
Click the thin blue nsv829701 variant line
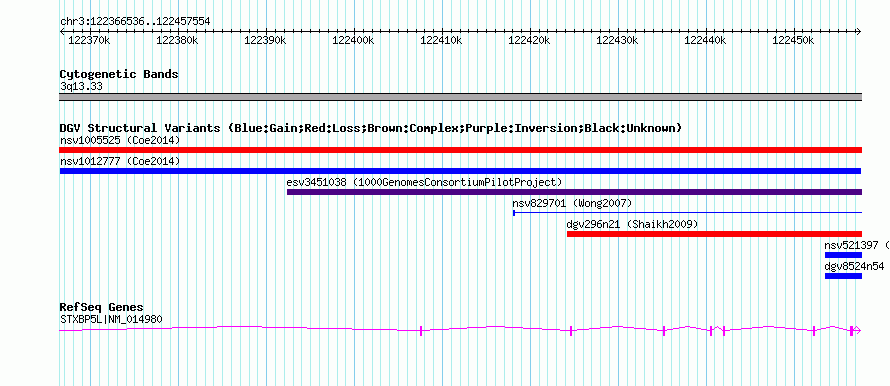(687, 213)
